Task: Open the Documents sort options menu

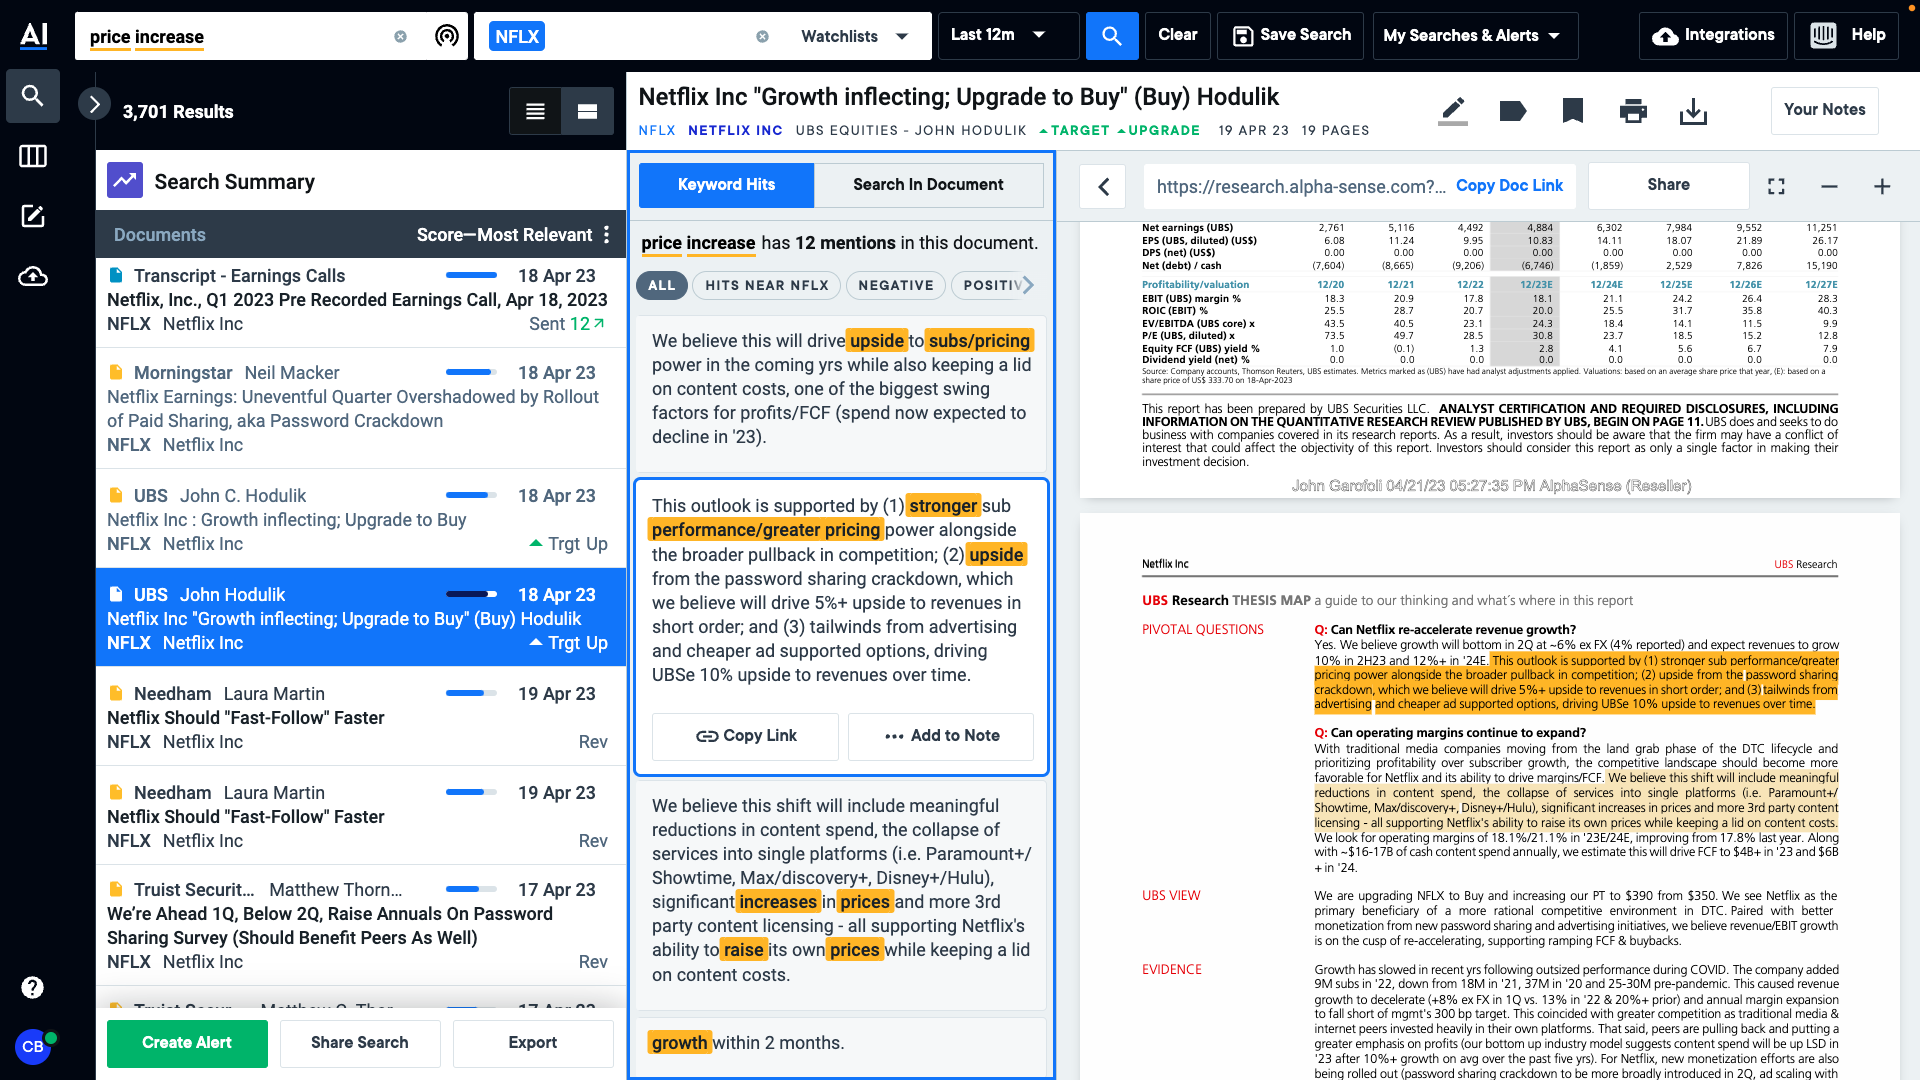Action: click(606, 234)
